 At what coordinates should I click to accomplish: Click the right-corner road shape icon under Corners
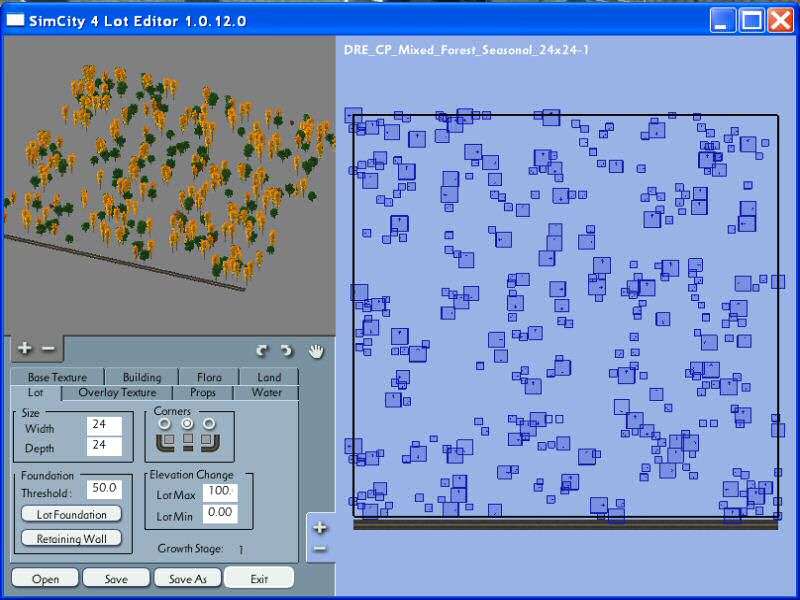coord(210,442)
